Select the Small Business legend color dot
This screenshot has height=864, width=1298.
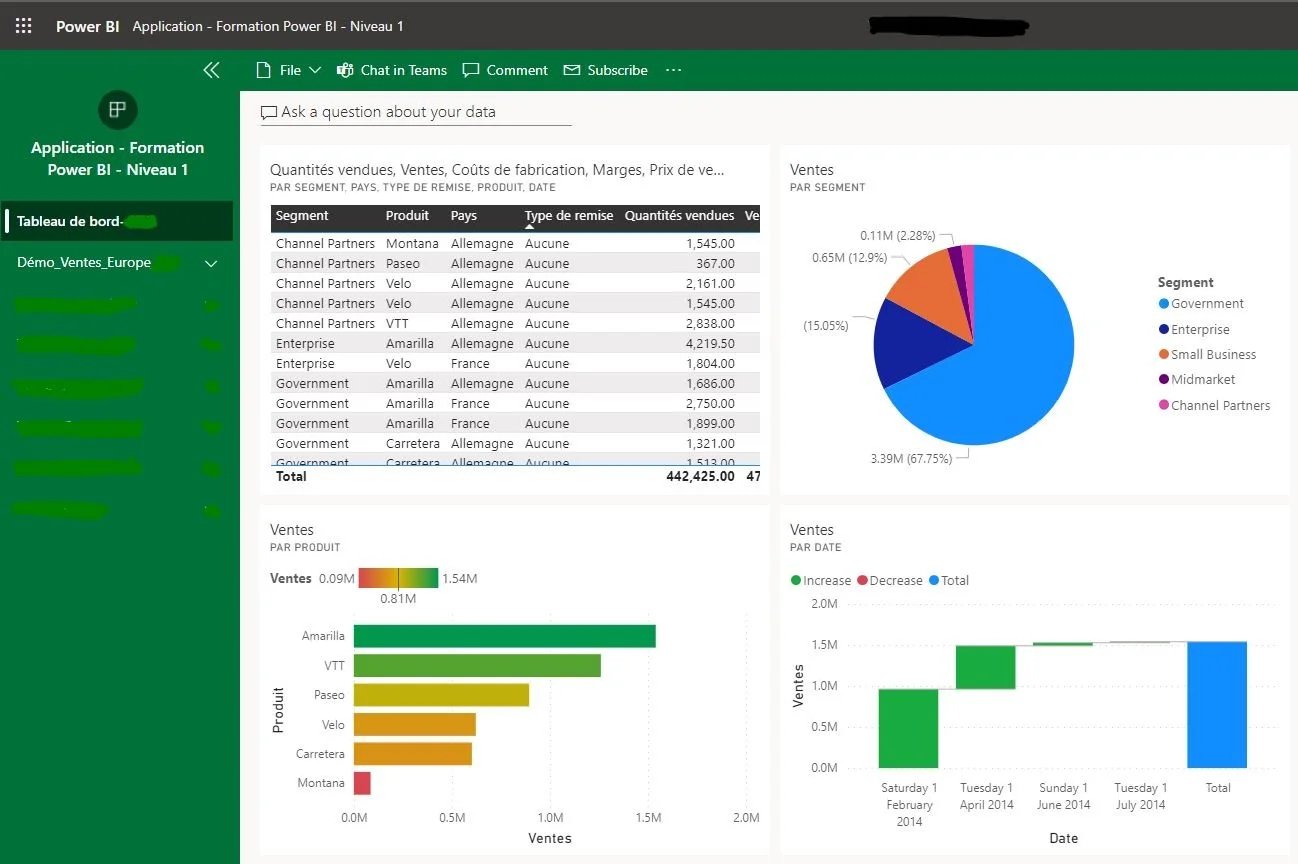coord(1164,354)
